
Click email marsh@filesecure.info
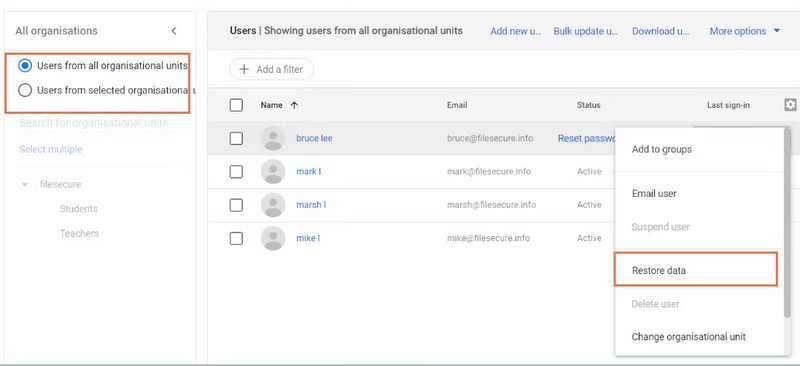coord(491,205)
